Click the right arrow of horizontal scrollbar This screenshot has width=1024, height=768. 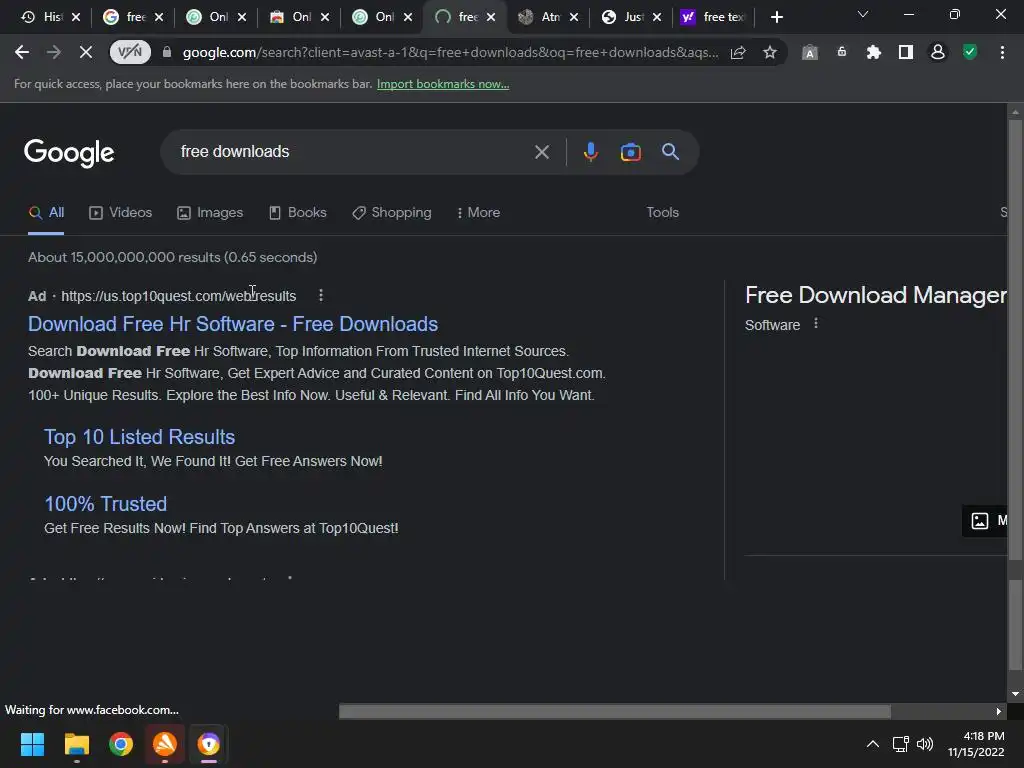click(999, 711)
